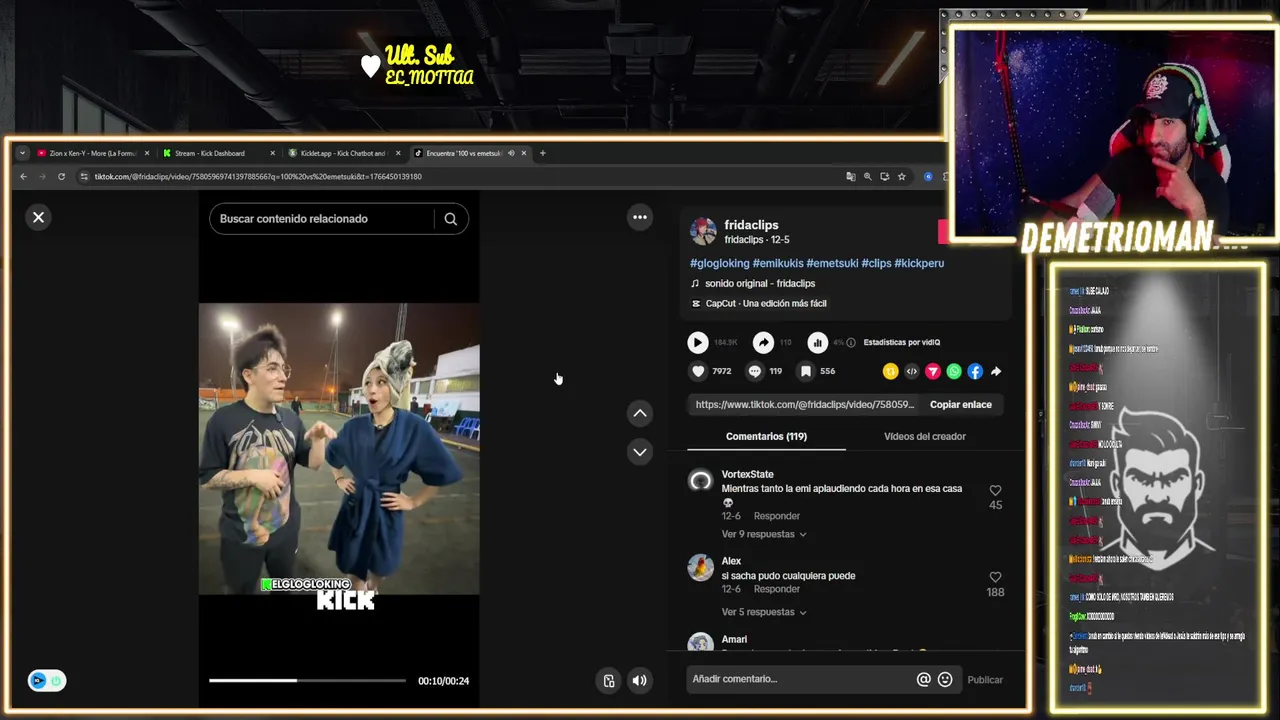Switch to 'Comentarios (119)' tab
This screenshot has width=1280, height=720.
tap(766, 437)
